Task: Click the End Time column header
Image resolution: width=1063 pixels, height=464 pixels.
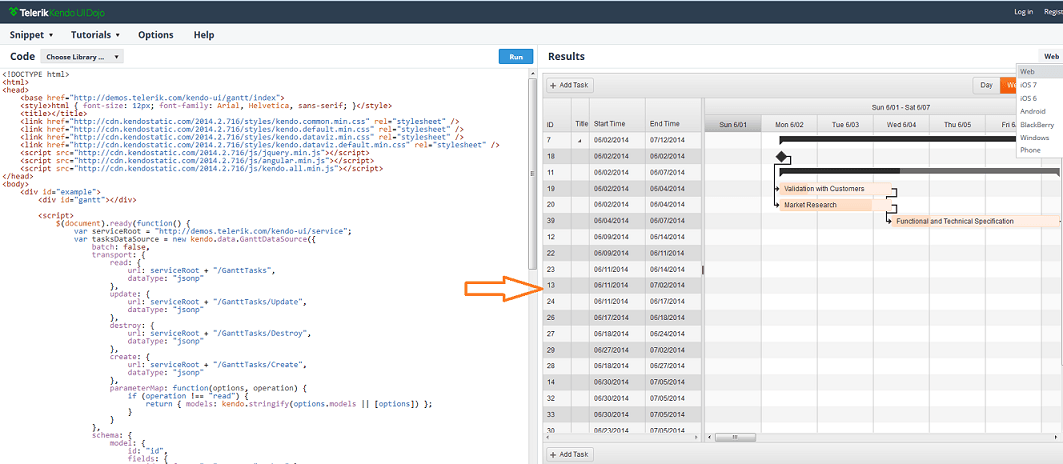Action: 673,124
